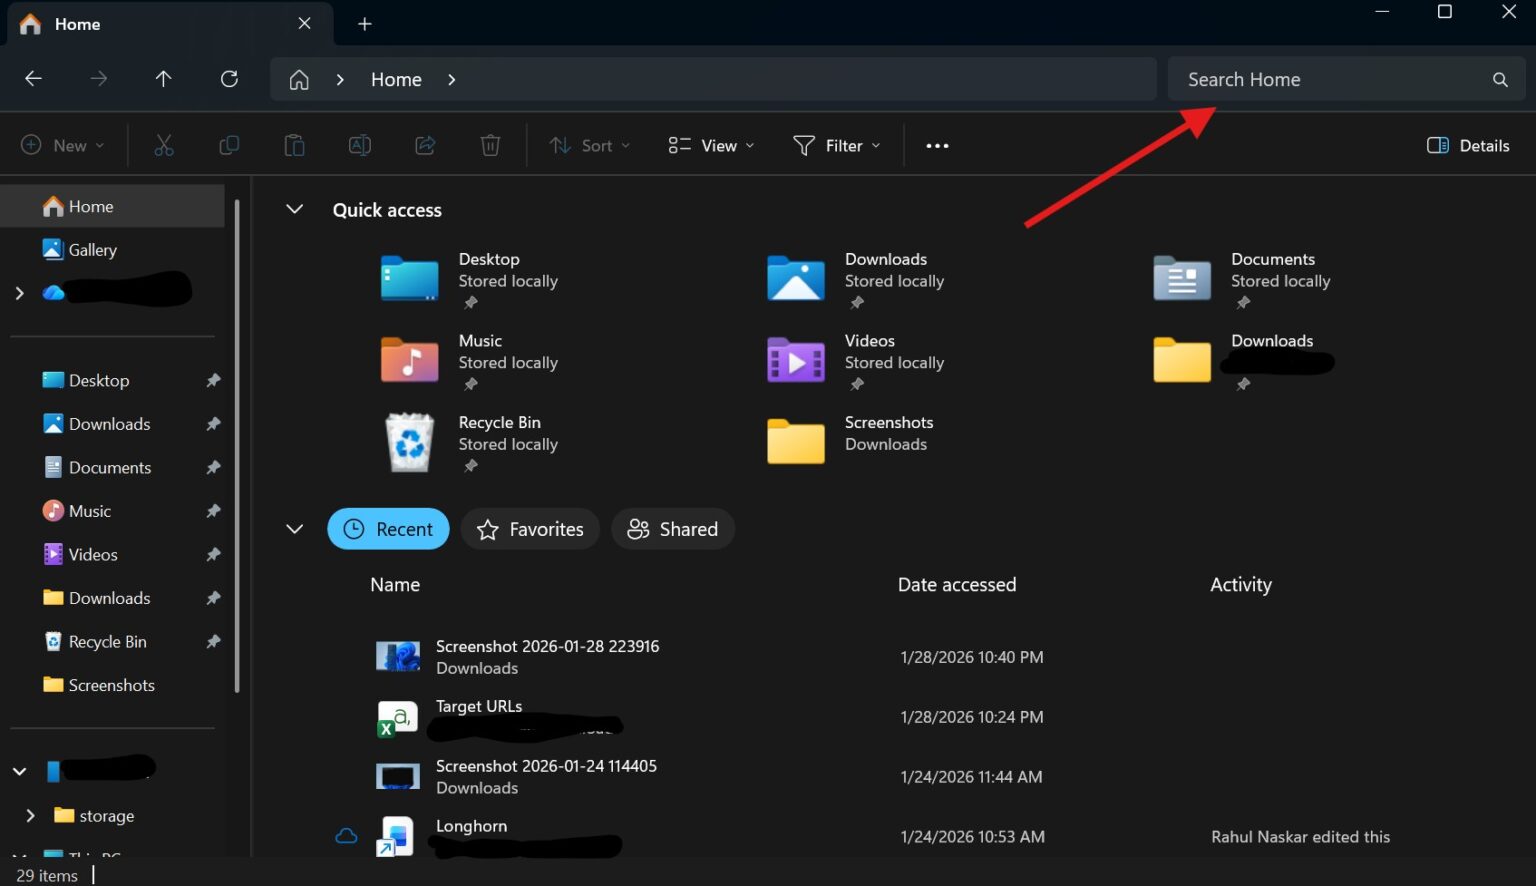Open Videos folder in Quick access
This screenshot has height=886, width=1536.
tap(856, 361)
